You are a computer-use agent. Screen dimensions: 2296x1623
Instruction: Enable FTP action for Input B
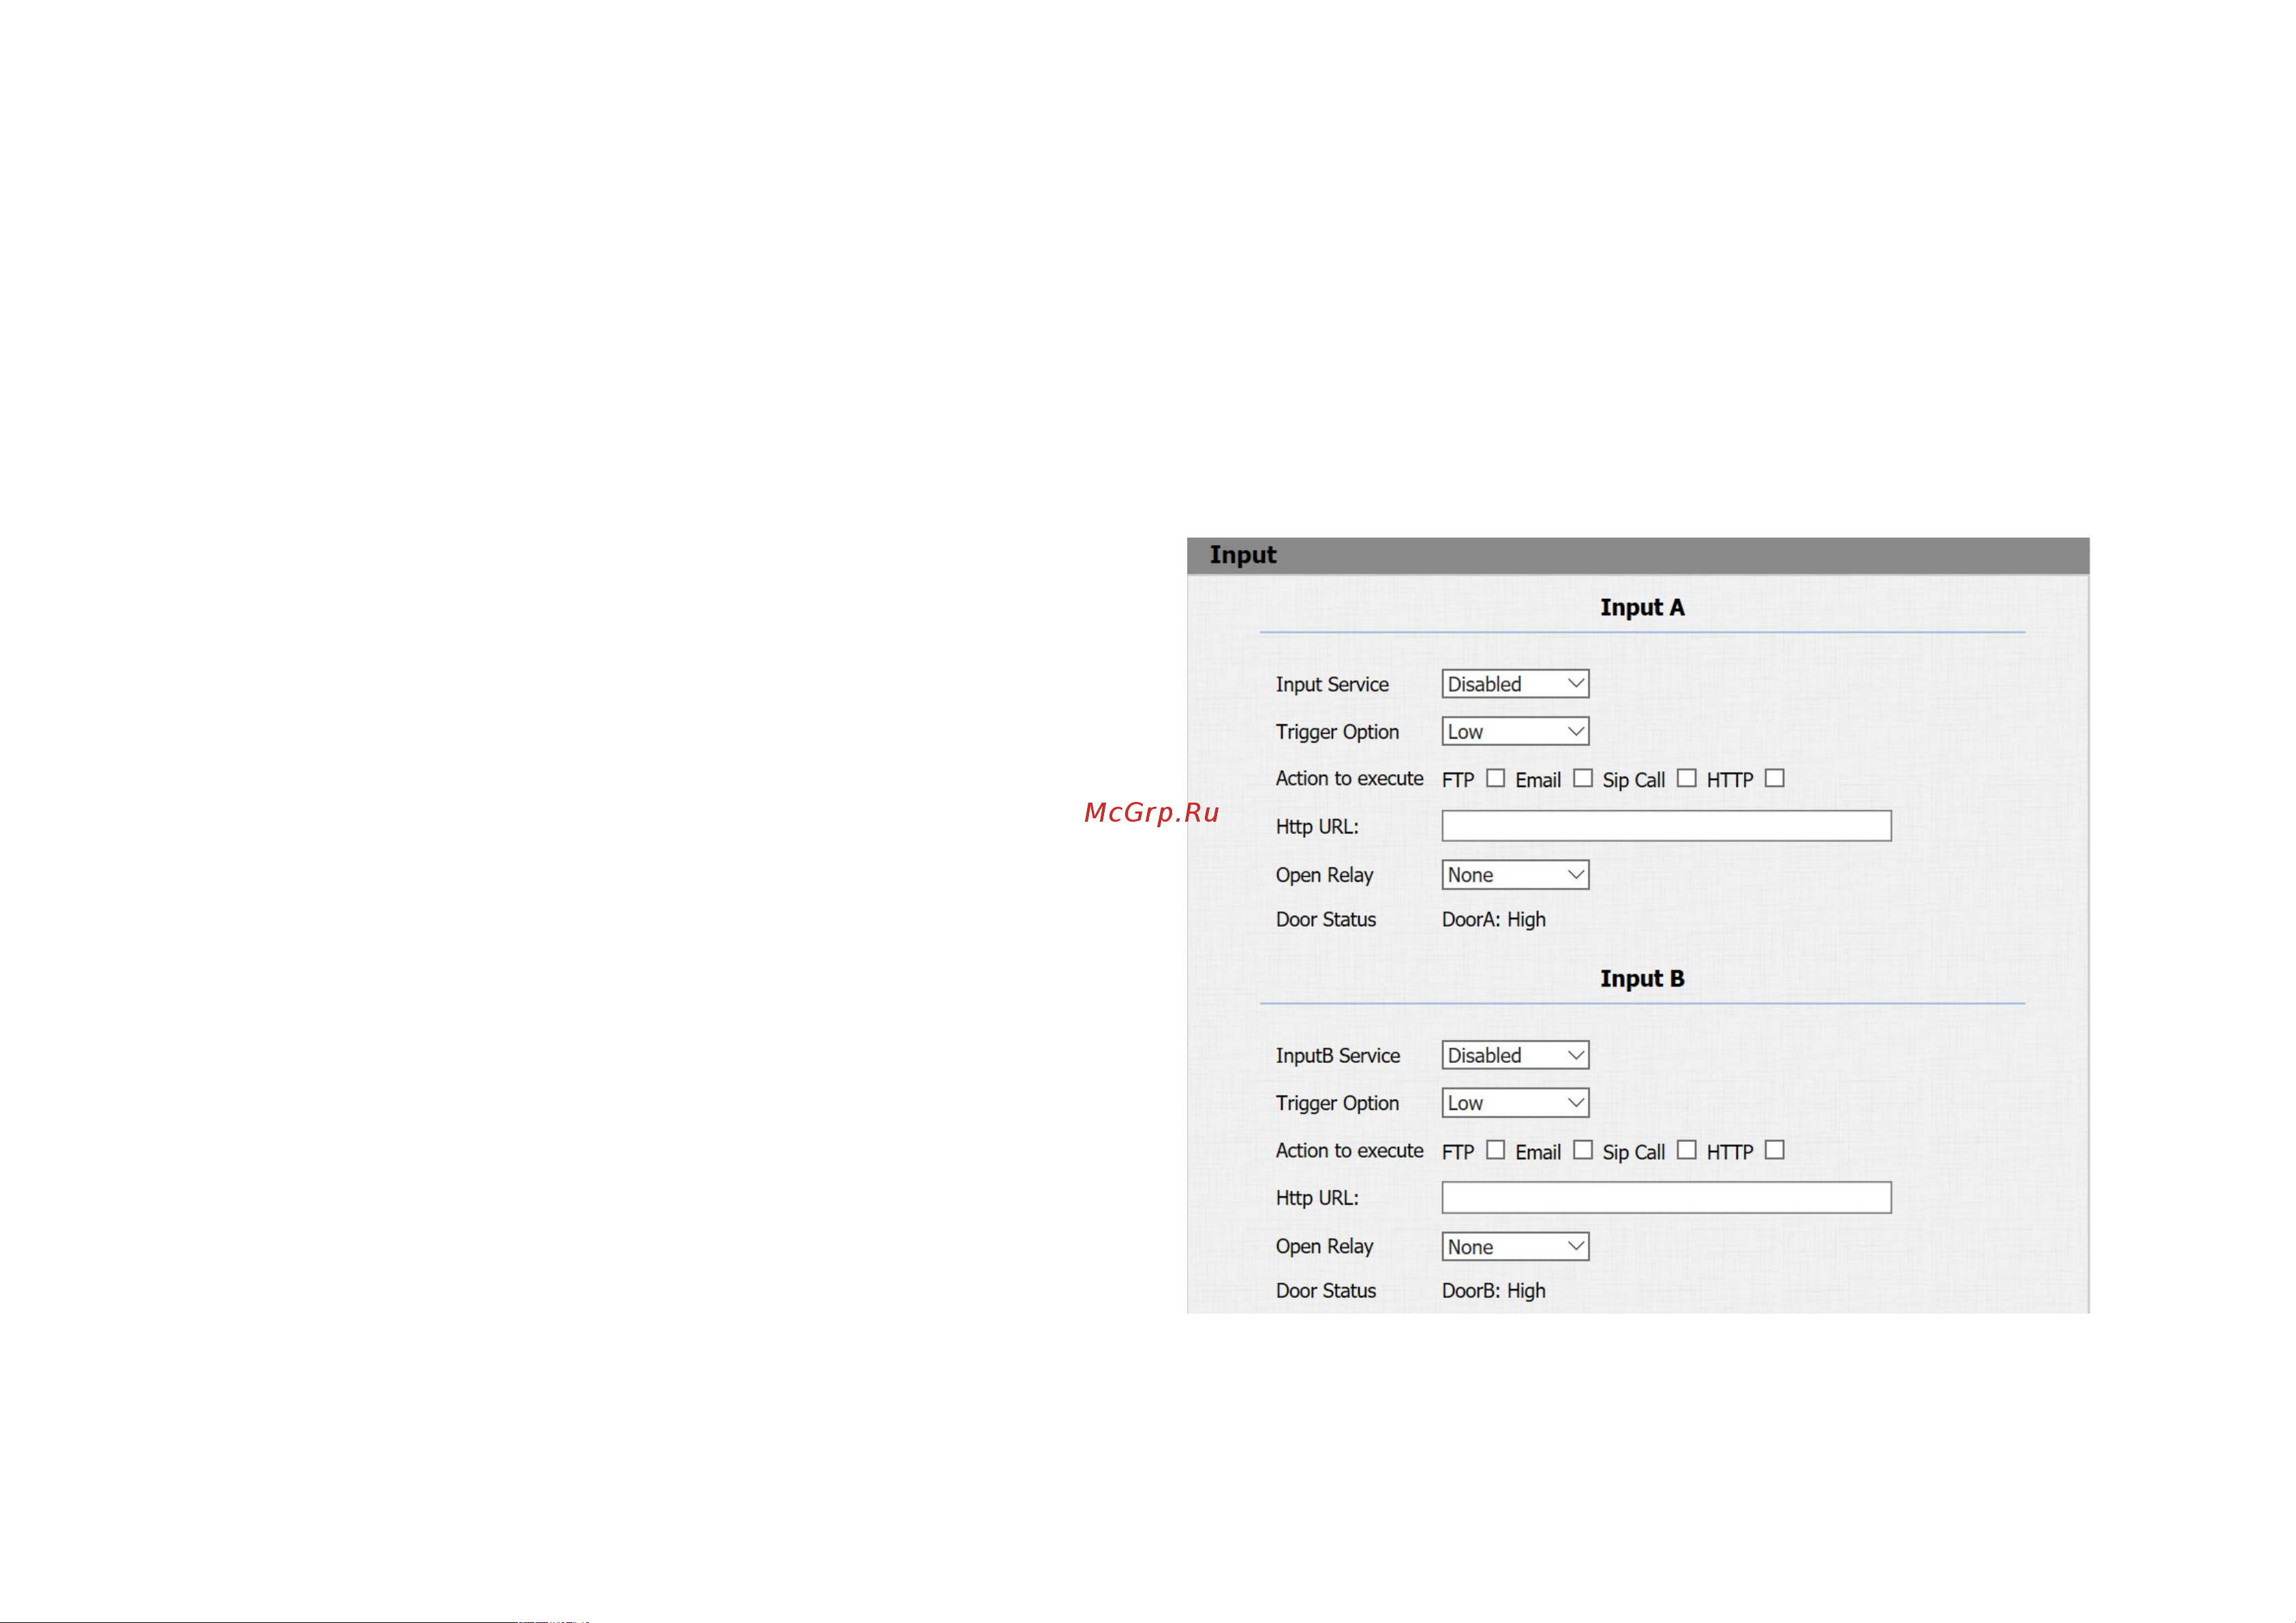[x=1495, y=1150]
